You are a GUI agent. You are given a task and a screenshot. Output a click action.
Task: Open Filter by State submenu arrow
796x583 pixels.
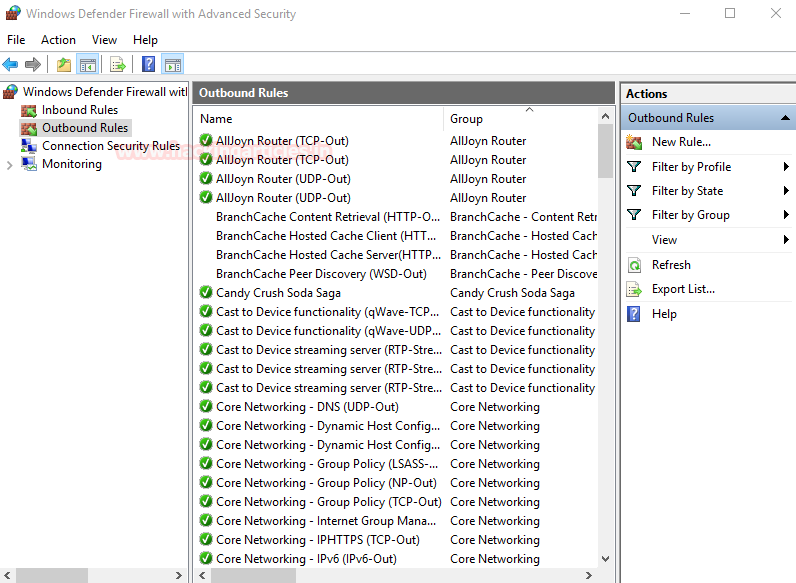(x=786, y=191)
